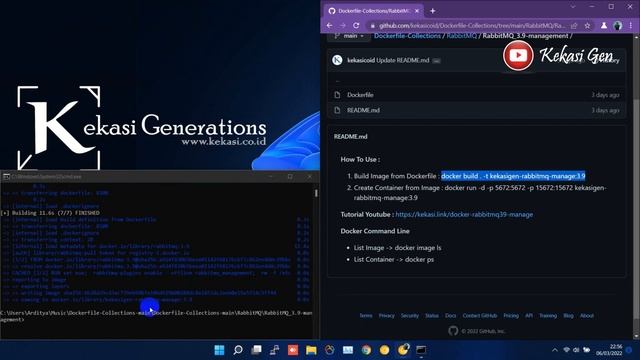Expand commit message ellipsis button
This screenshot has width=640, height=360.
point(436,61)
